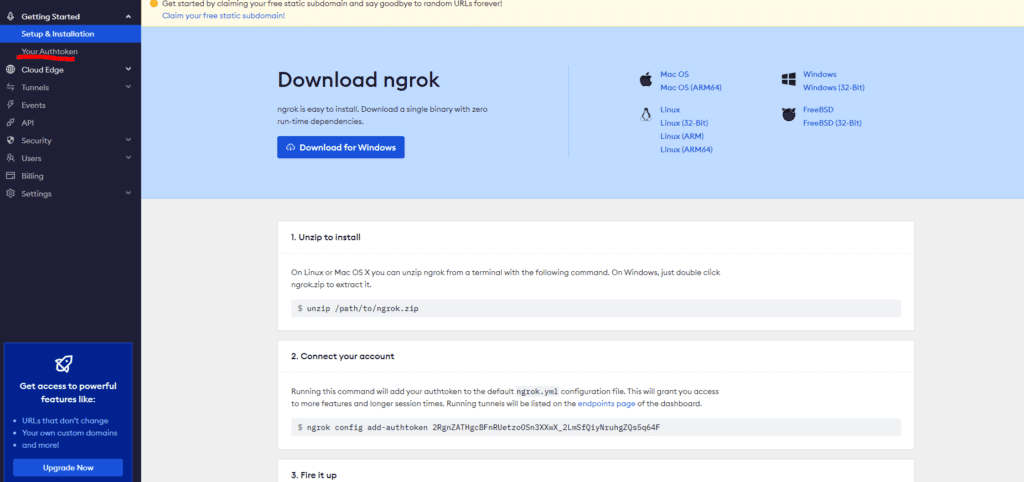Click the shield icon beside Security
Screen dimensions: 1024x482
(10, 140)
